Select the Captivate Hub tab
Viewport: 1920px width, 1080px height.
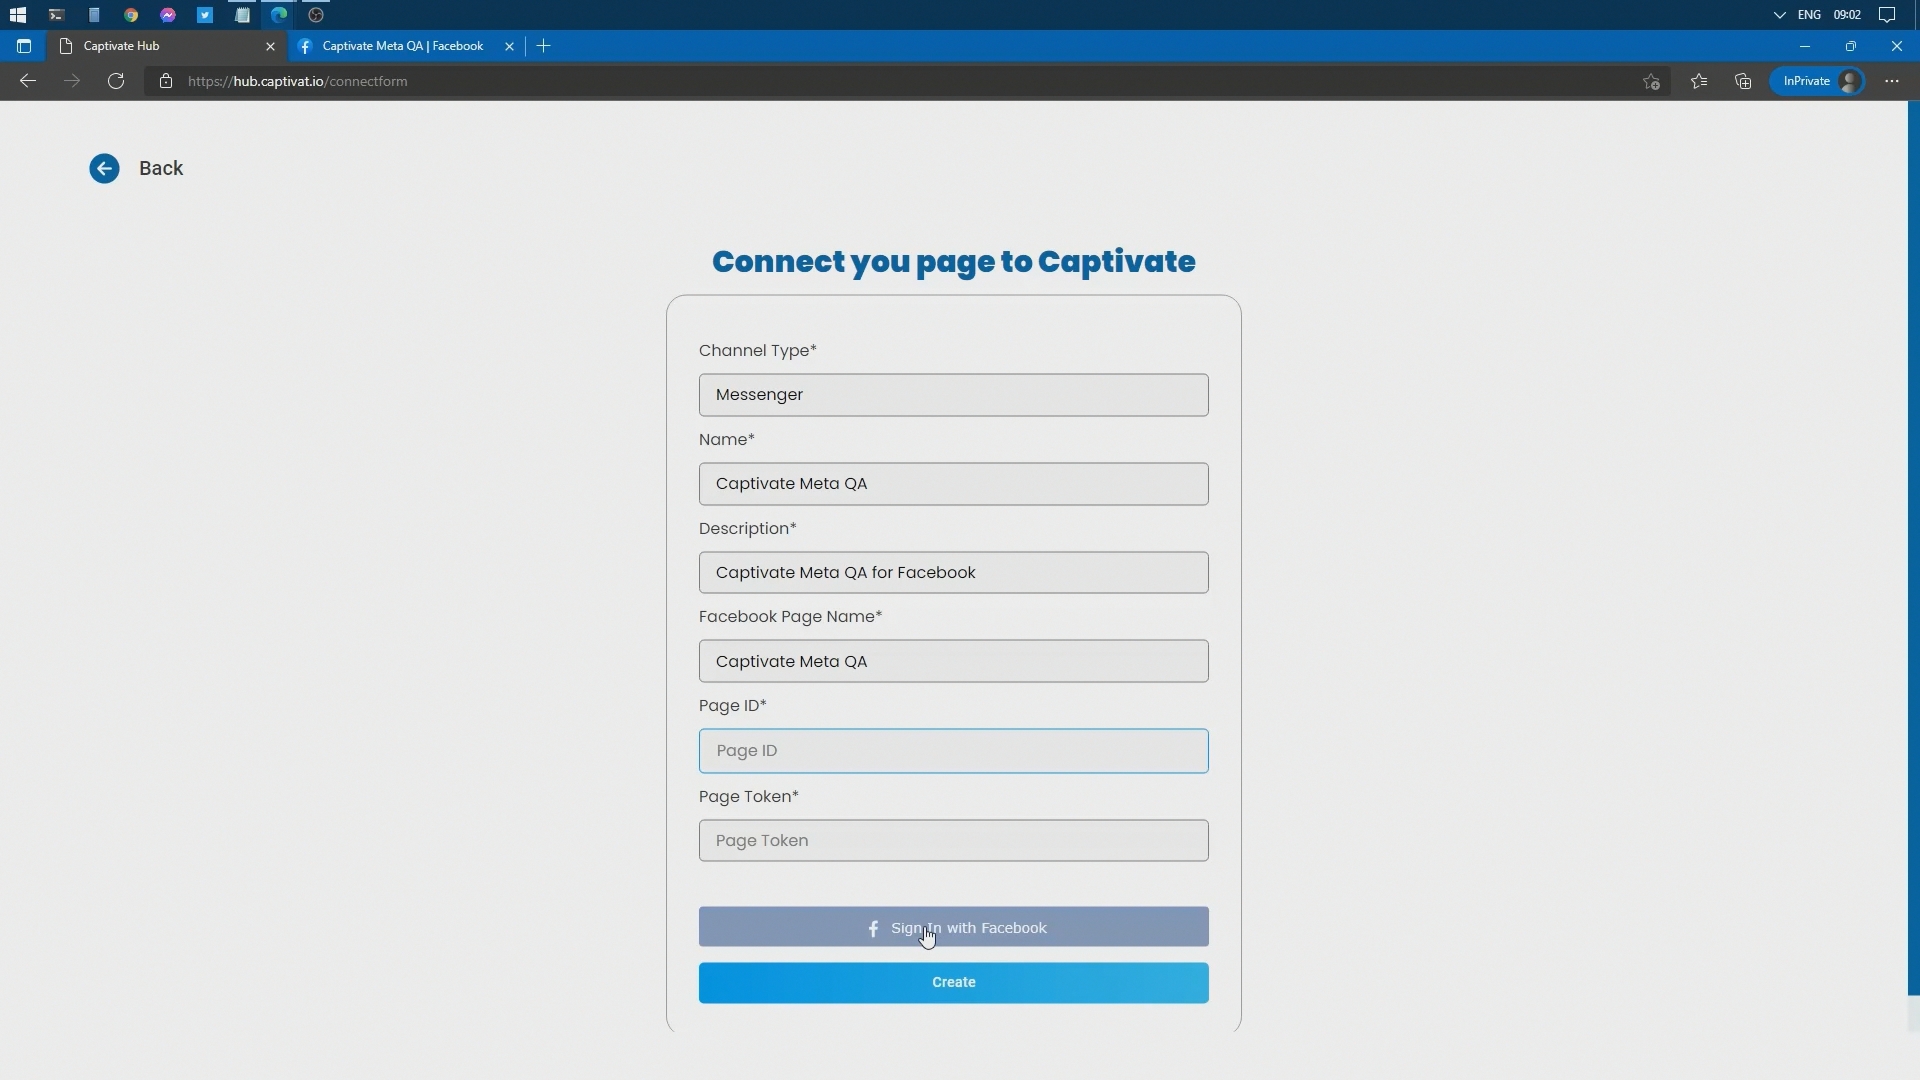[160, 46]
